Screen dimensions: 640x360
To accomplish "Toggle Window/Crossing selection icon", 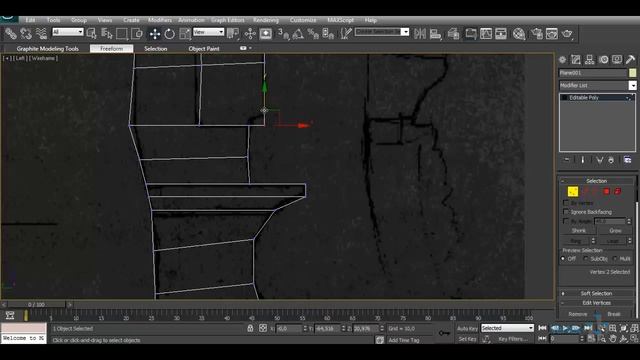I will point(137,34).
